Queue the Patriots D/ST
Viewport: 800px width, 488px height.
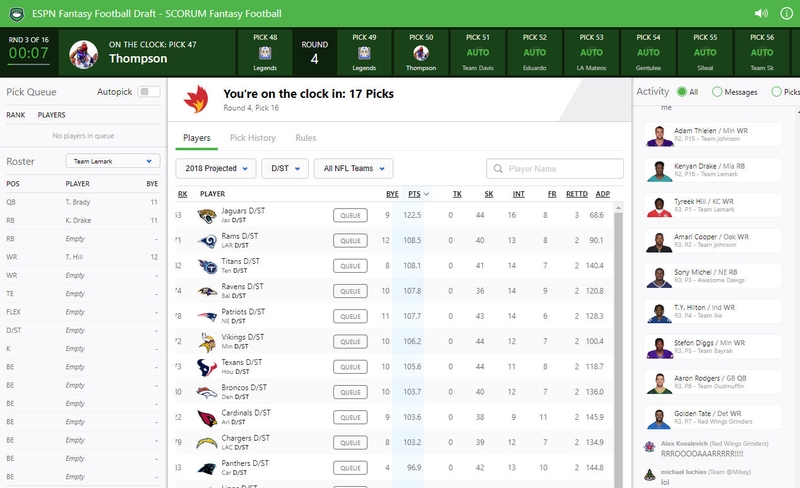coord(351,316)
